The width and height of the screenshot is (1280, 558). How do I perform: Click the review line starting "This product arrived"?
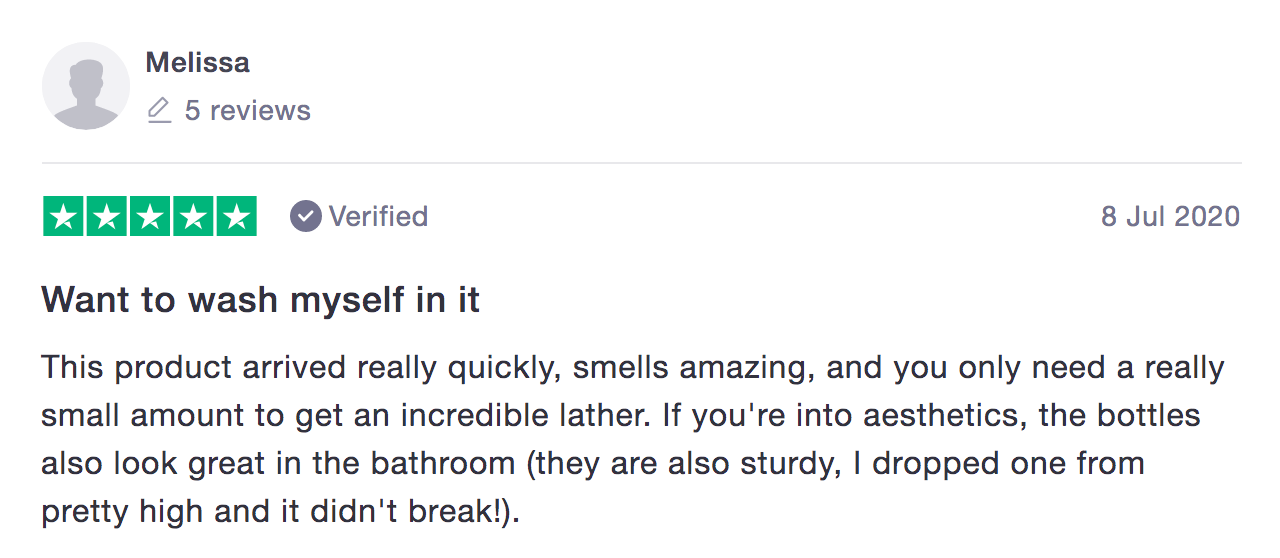200,368
